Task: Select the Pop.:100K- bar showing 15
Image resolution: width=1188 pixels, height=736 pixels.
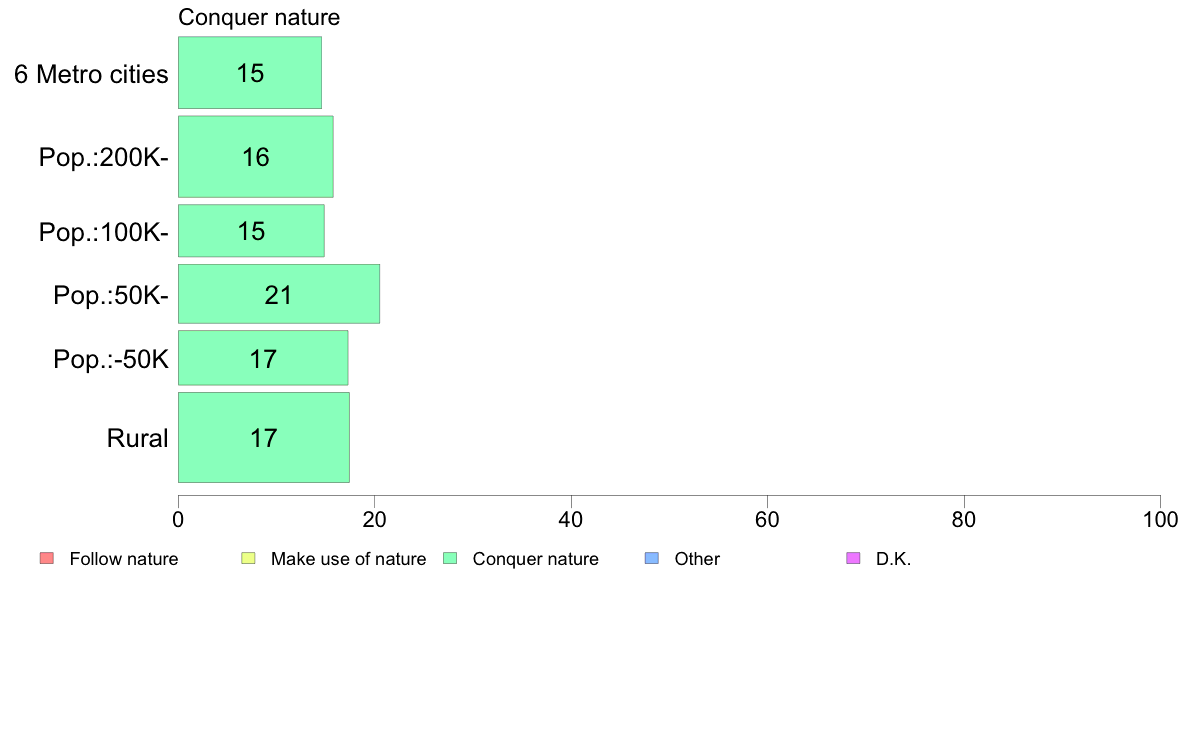Action: pos(252,230)
